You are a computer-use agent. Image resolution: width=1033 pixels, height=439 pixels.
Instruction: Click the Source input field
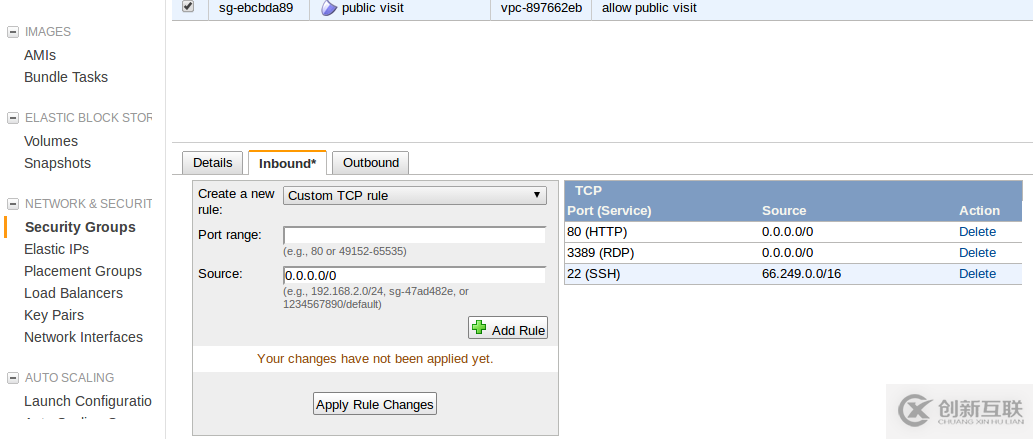[x=414, y=275]
